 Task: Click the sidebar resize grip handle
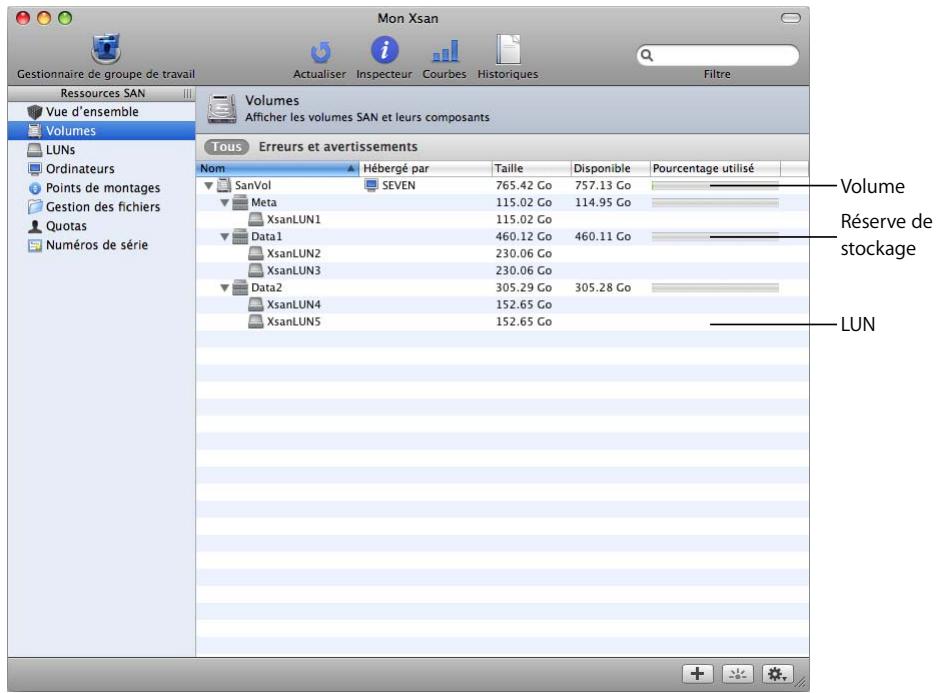coord(188,94)
